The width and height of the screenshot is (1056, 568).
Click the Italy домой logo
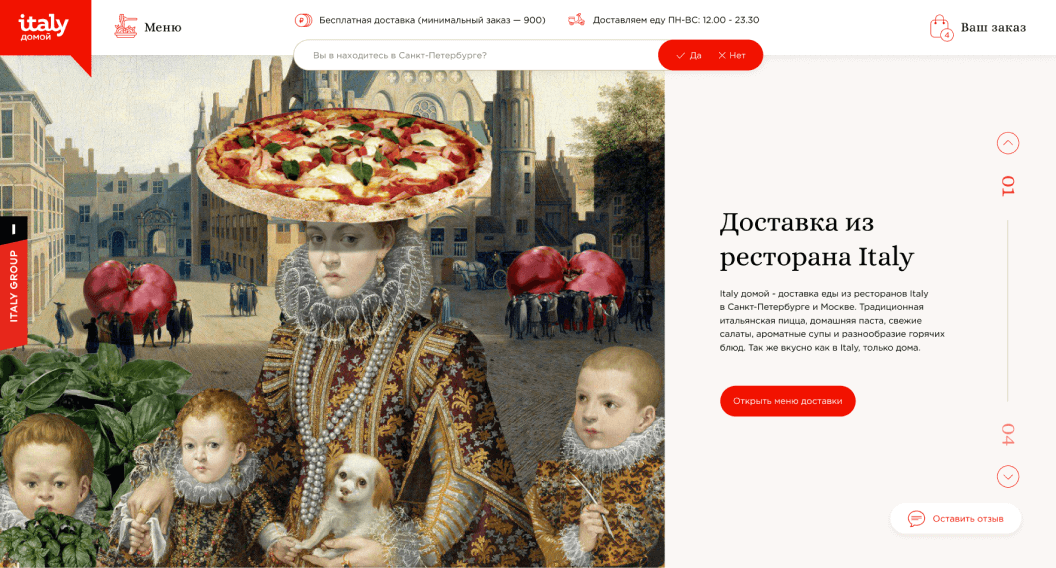[x=44, y=28]
